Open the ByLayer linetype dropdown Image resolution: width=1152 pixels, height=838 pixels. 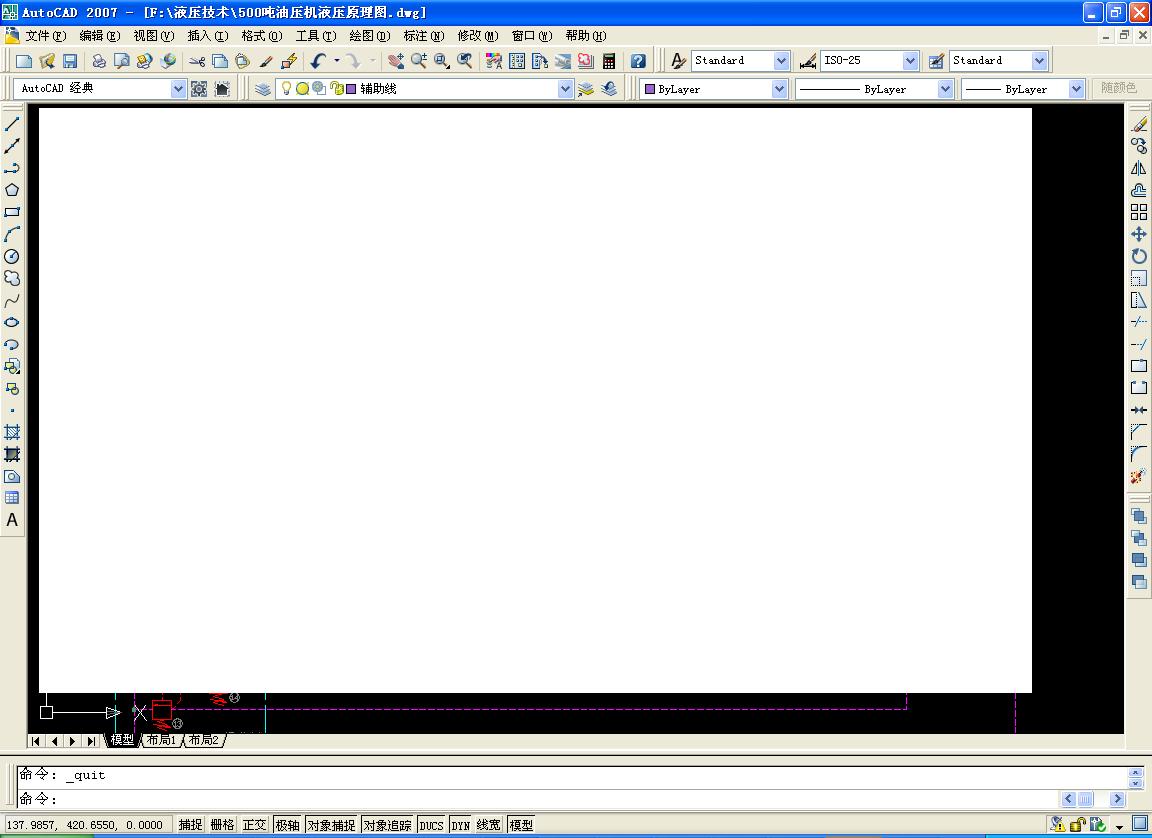point(946,89)
